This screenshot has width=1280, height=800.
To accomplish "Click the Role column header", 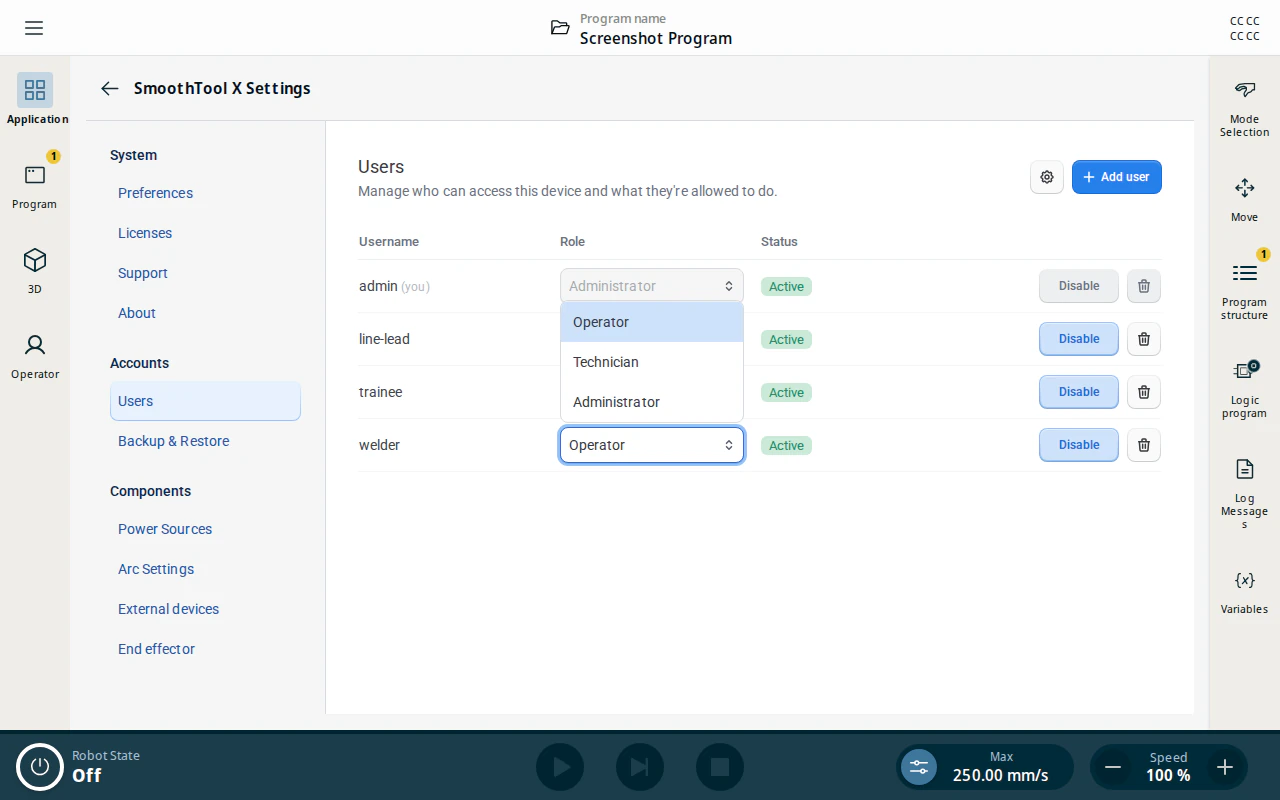I will click(572, 242).
